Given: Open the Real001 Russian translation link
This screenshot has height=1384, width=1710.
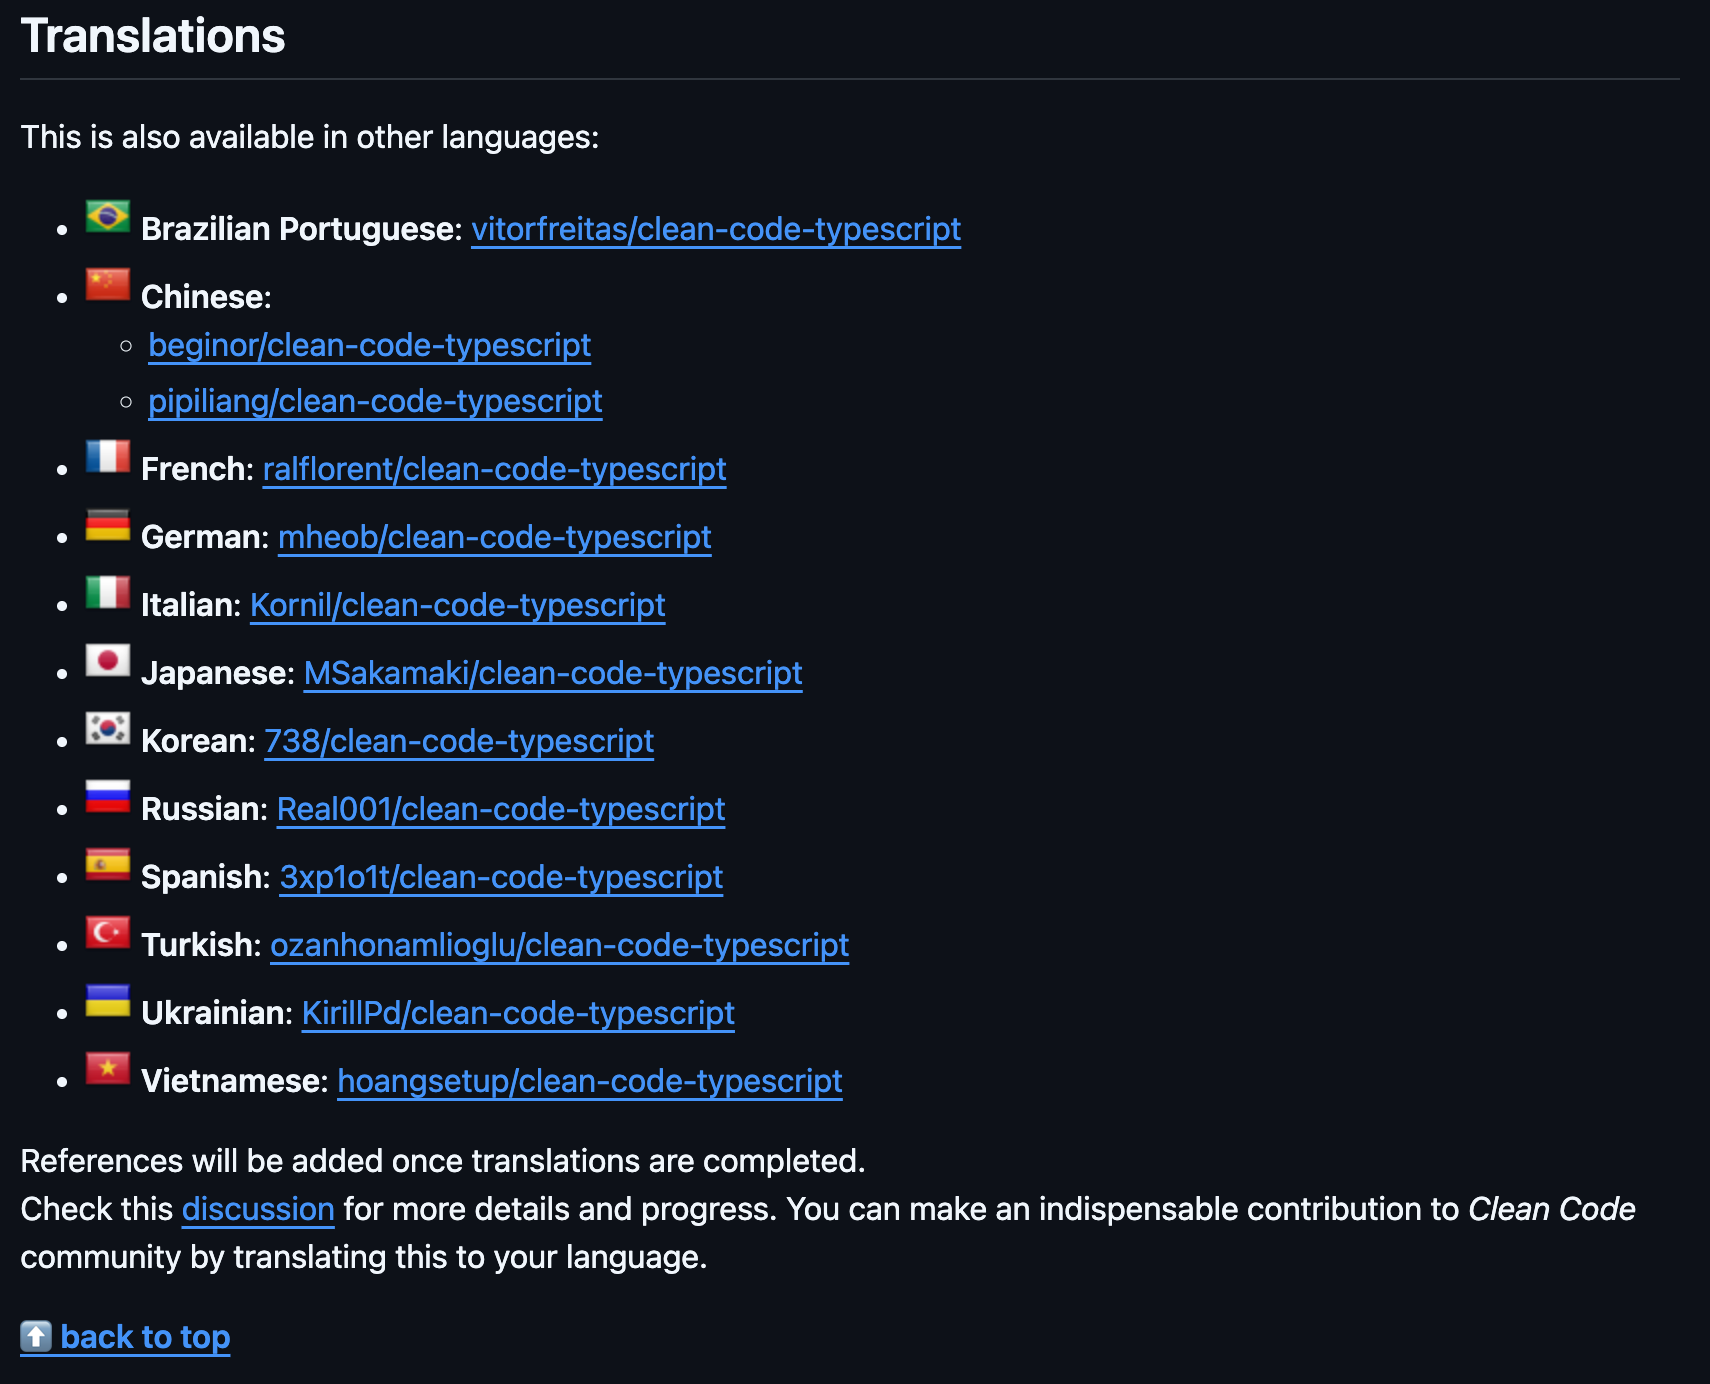Looking at the screenshot, I should (x=500, y=809).
